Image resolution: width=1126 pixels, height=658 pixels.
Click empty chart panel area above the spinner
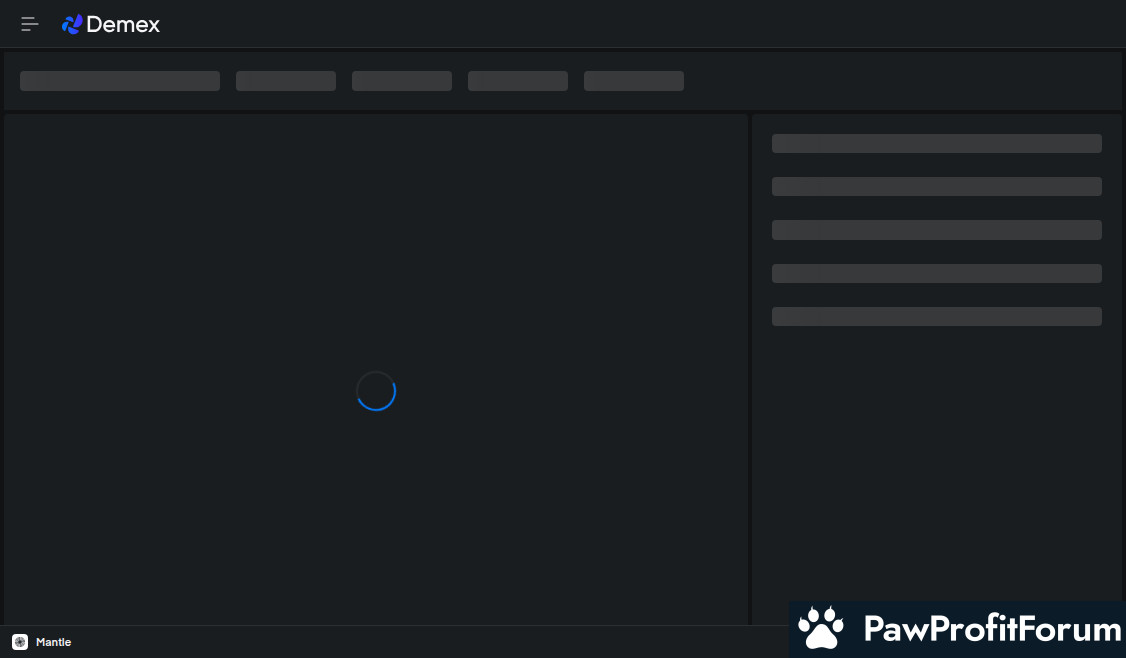pyautogui.click(x=376, y=237)
